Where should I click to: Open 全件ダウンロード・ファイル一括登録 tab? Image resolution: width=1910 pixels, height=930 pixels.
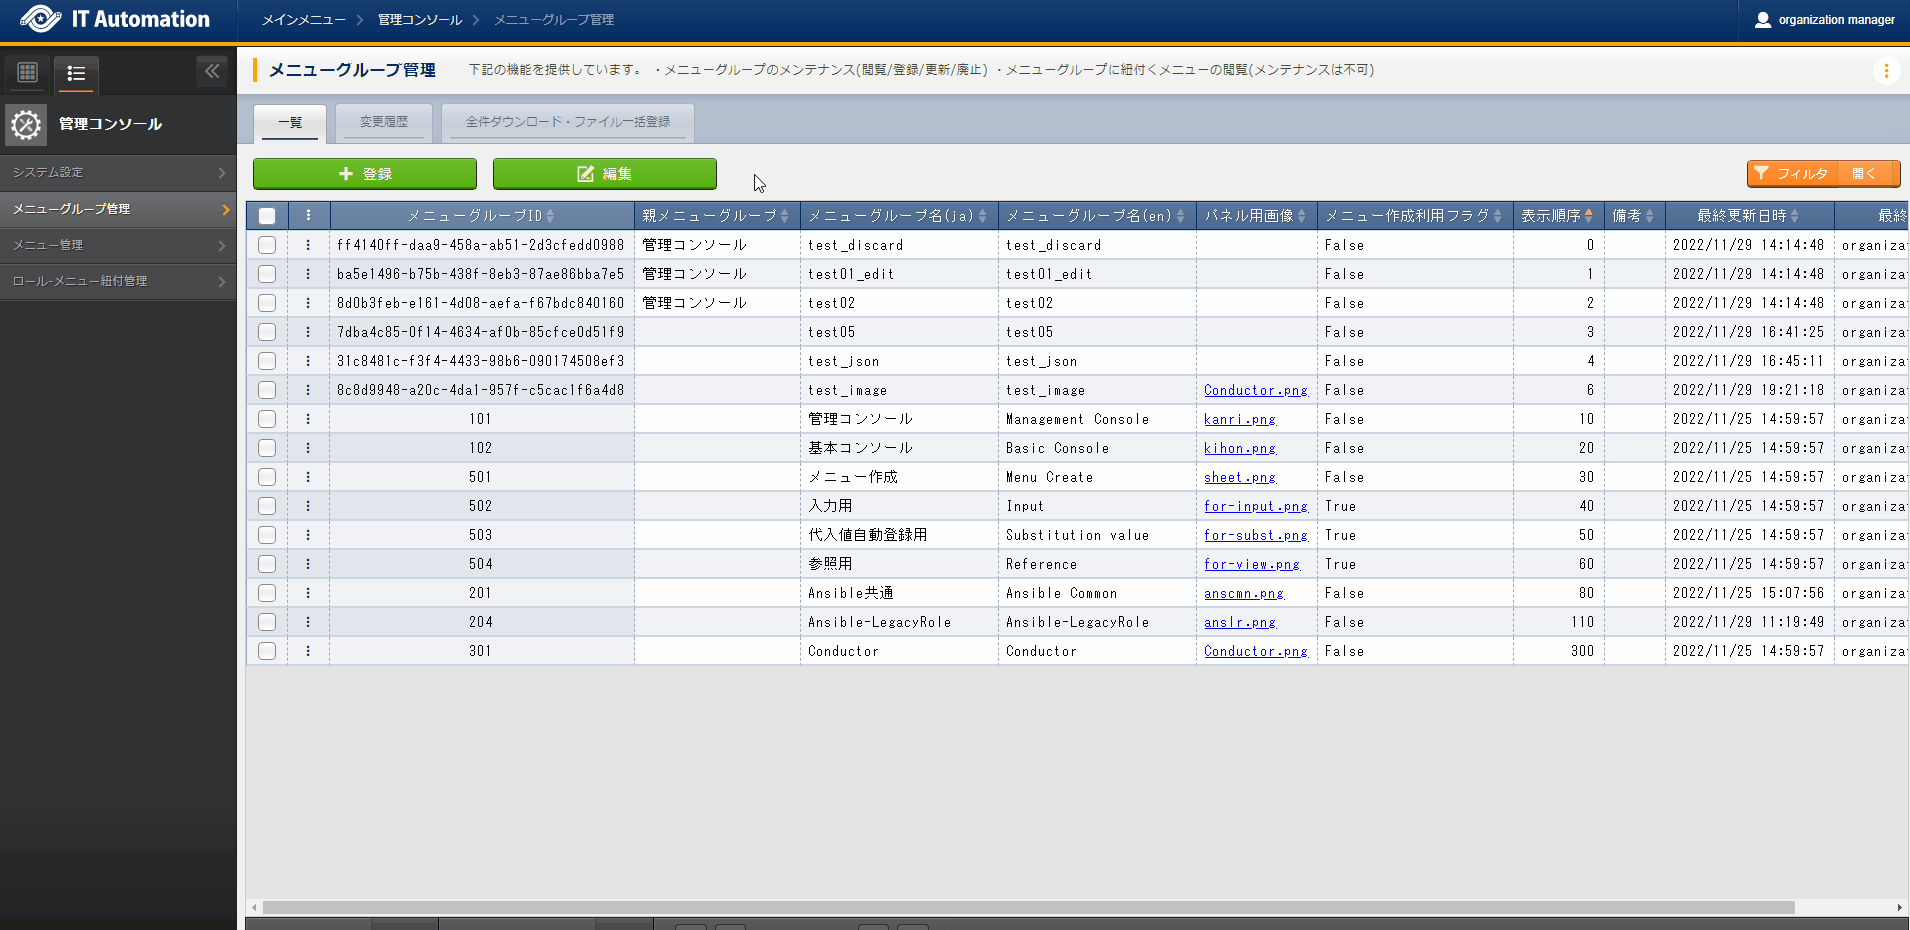567,122
